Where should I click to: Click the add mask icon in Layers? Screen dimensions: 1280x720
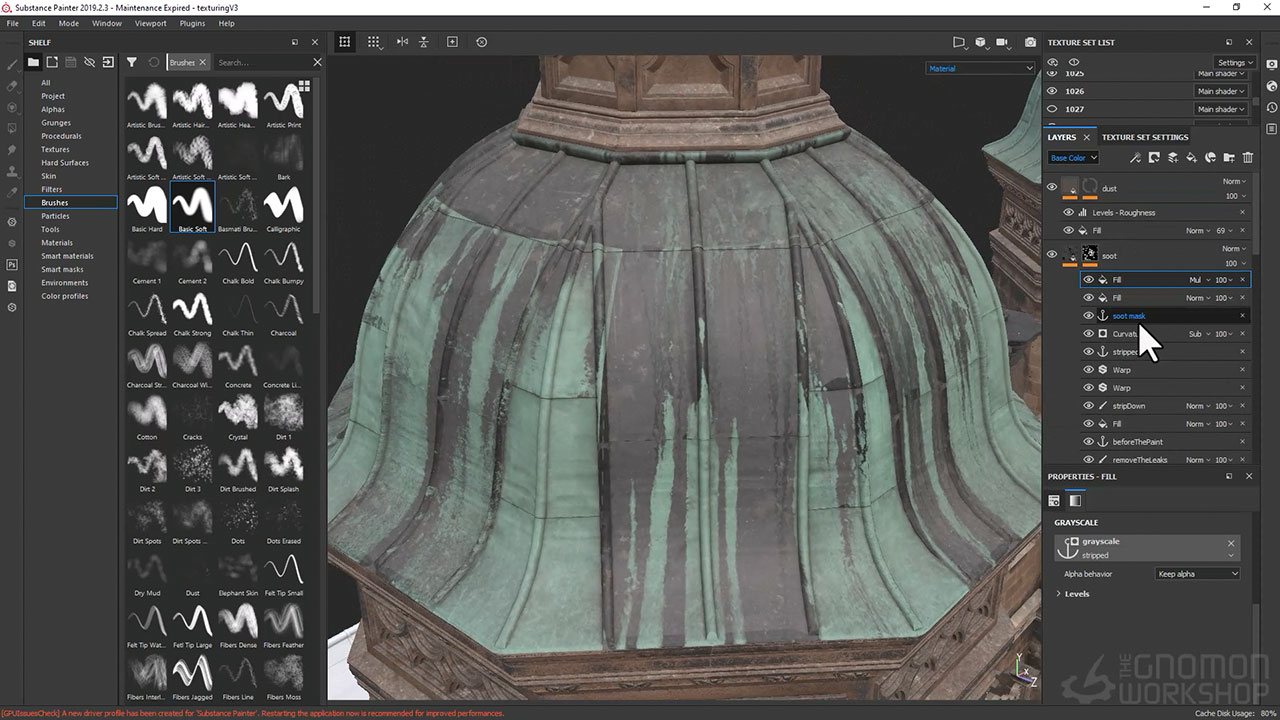pyautogui.click(x=1153, y=158)
